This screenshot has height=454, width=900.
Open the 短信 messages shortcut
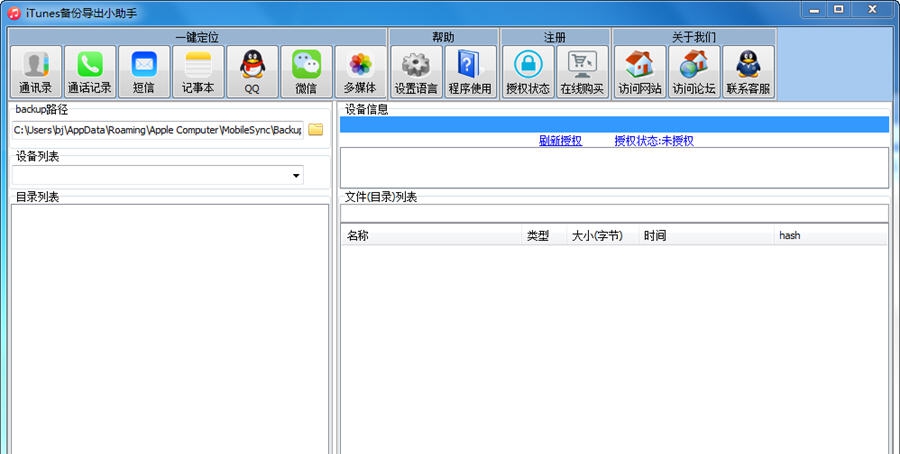coord(143,72)
